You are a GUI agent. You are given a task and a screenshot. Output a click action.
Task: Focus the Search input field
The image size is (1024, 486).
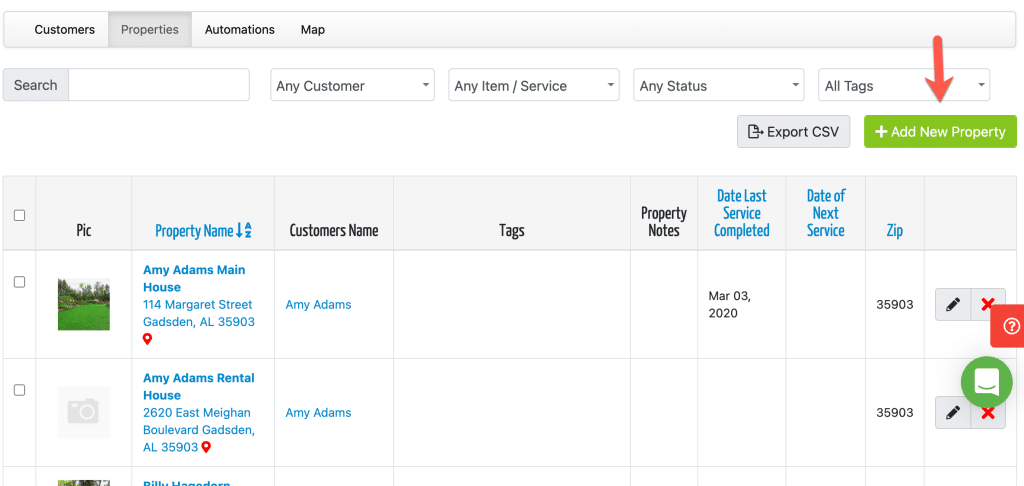(x=159, y=85)
